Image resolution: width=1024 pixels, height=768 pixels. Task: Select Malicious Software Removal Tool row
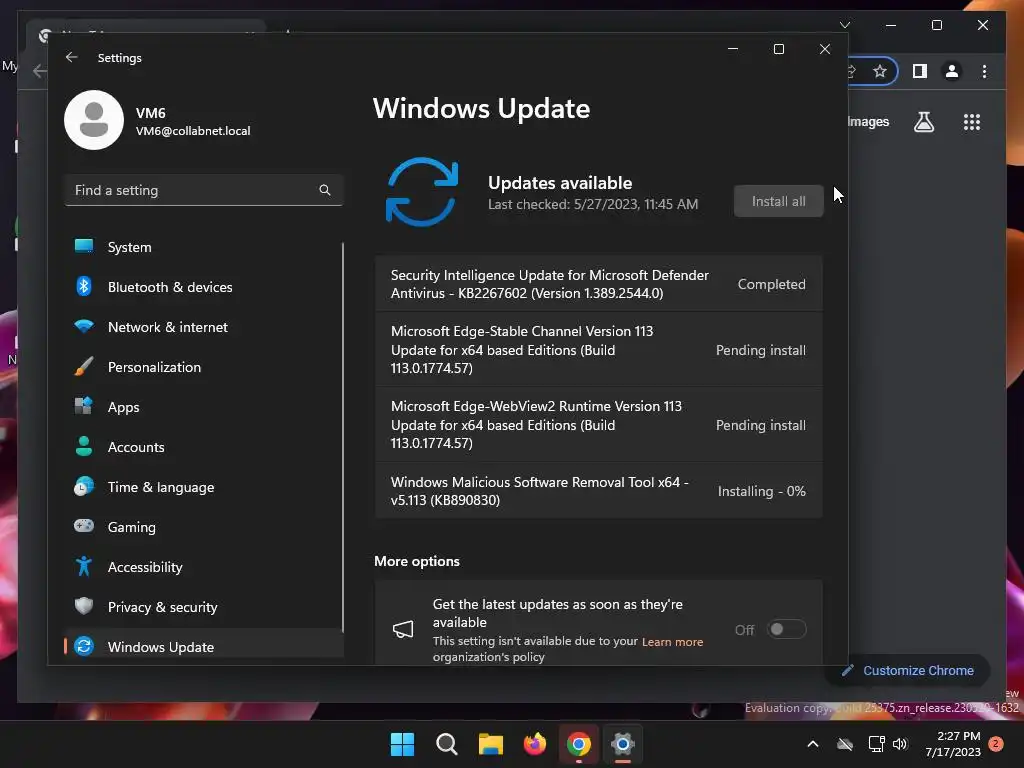598,491
